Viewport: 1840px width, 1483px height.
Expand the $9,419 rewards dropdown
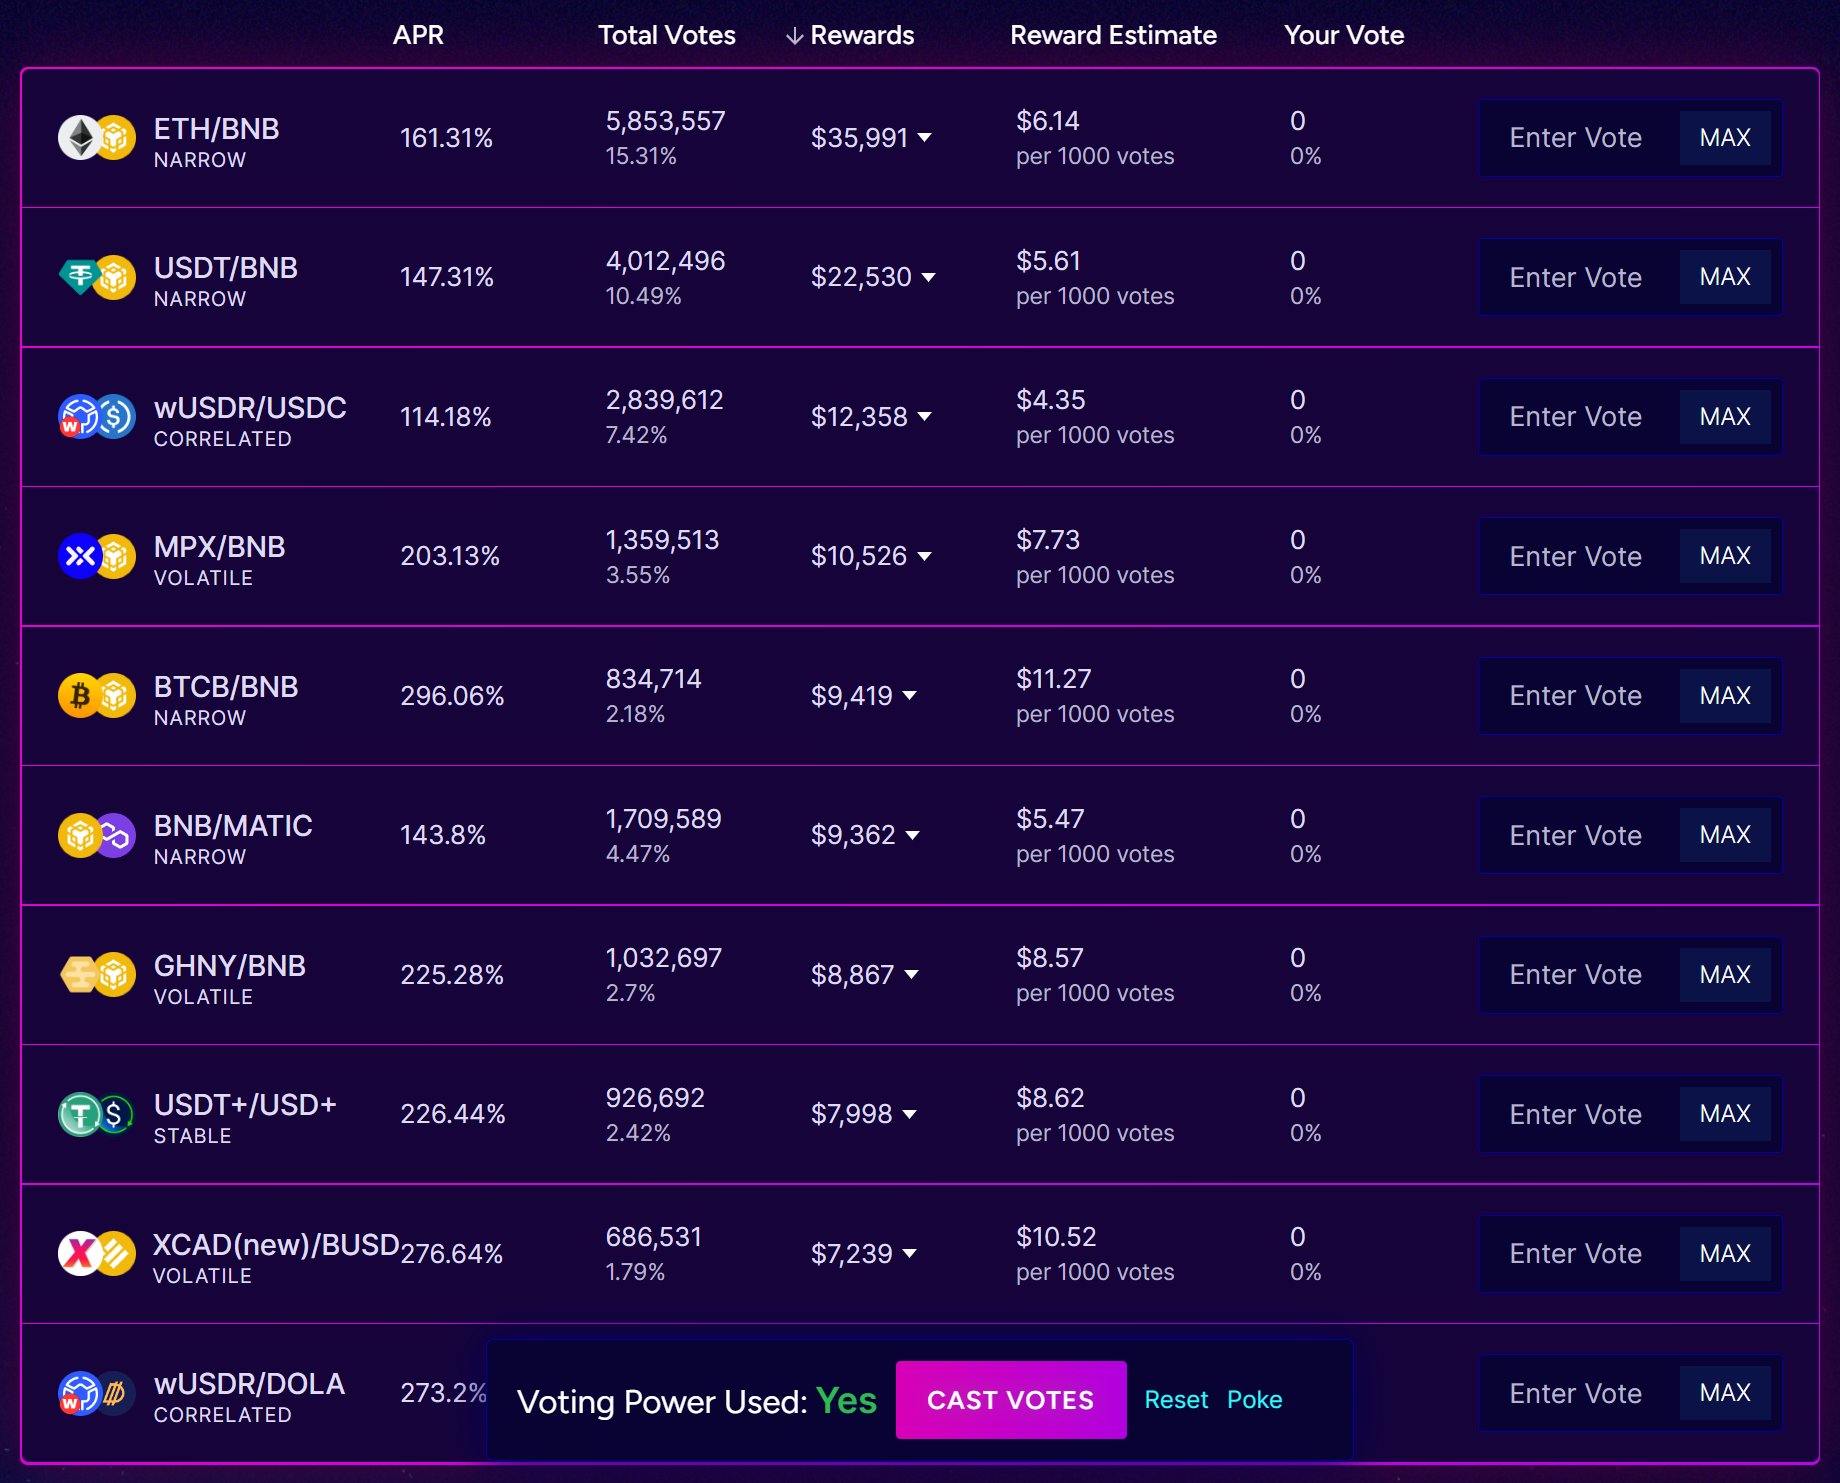pyautogui.click(x=909, y=696)
